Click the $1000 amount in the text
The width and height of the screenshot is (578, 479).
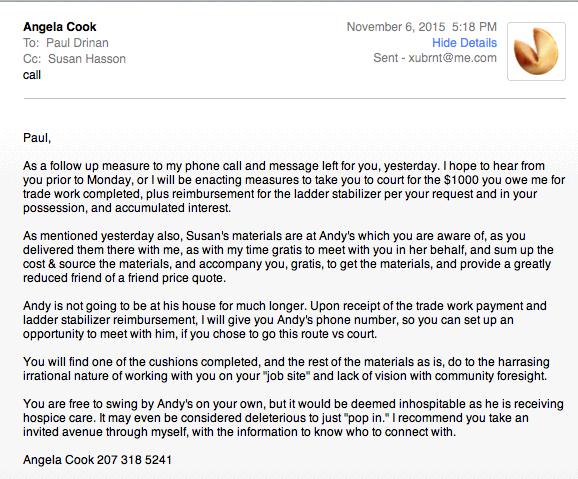point(461,180)
